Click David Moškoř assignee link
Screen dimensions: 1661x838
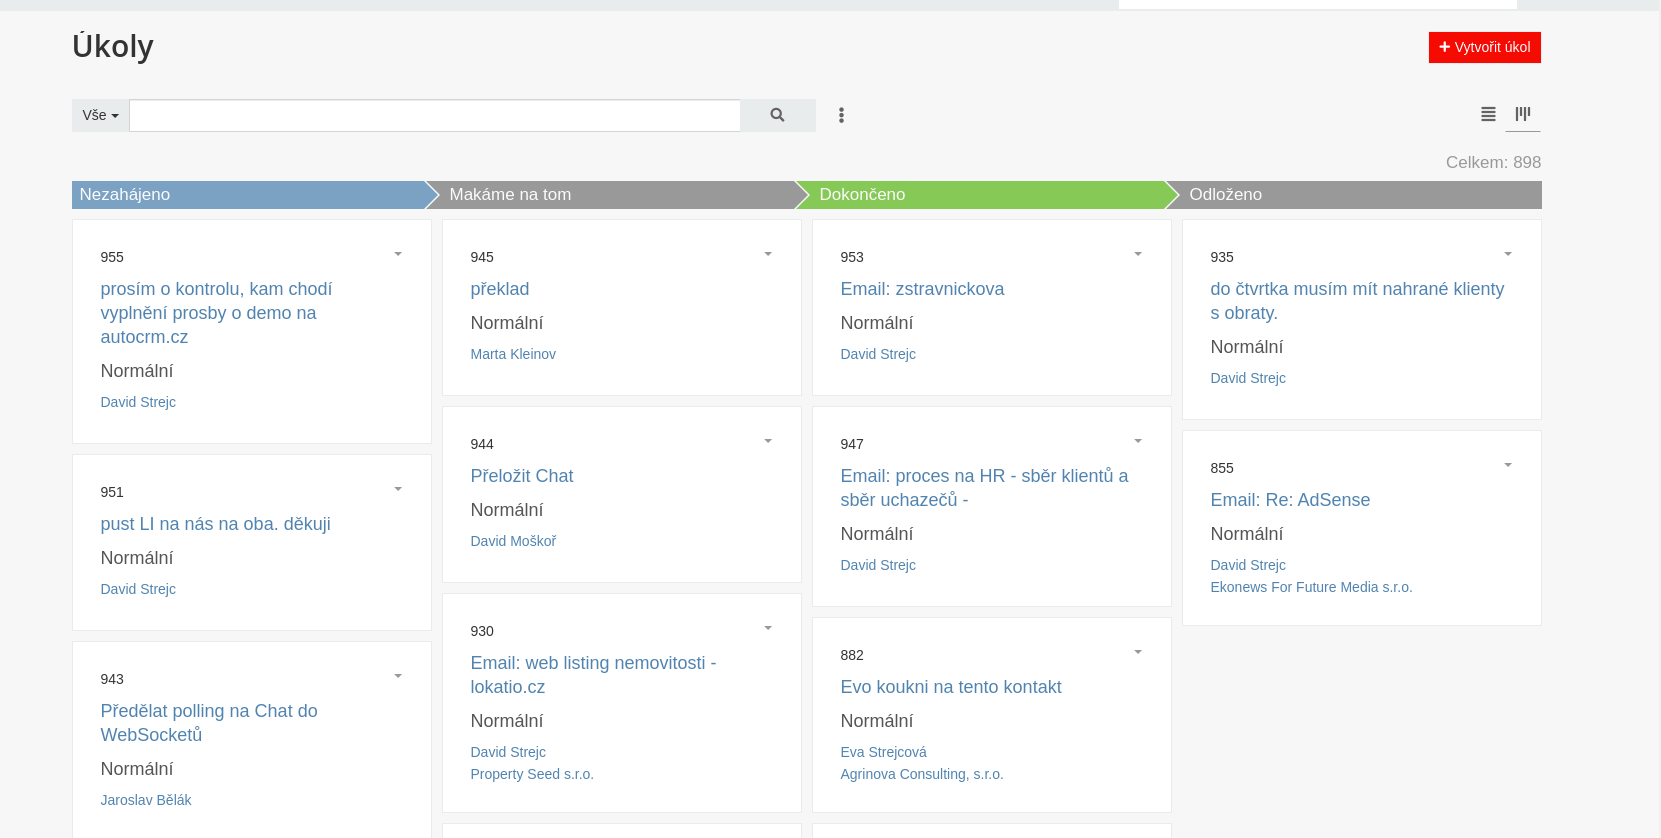pos(513,541)
